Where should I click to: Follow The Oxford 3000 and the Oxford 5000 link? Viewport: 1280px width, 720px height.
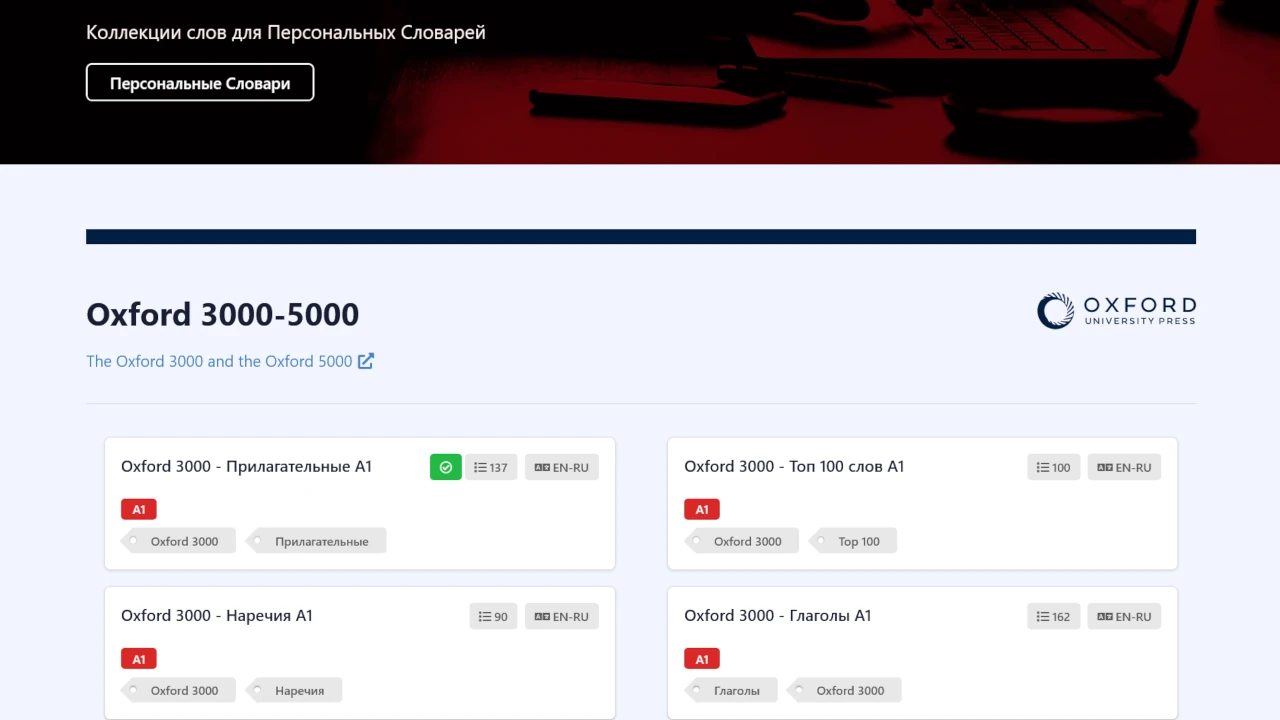(230, 361)
